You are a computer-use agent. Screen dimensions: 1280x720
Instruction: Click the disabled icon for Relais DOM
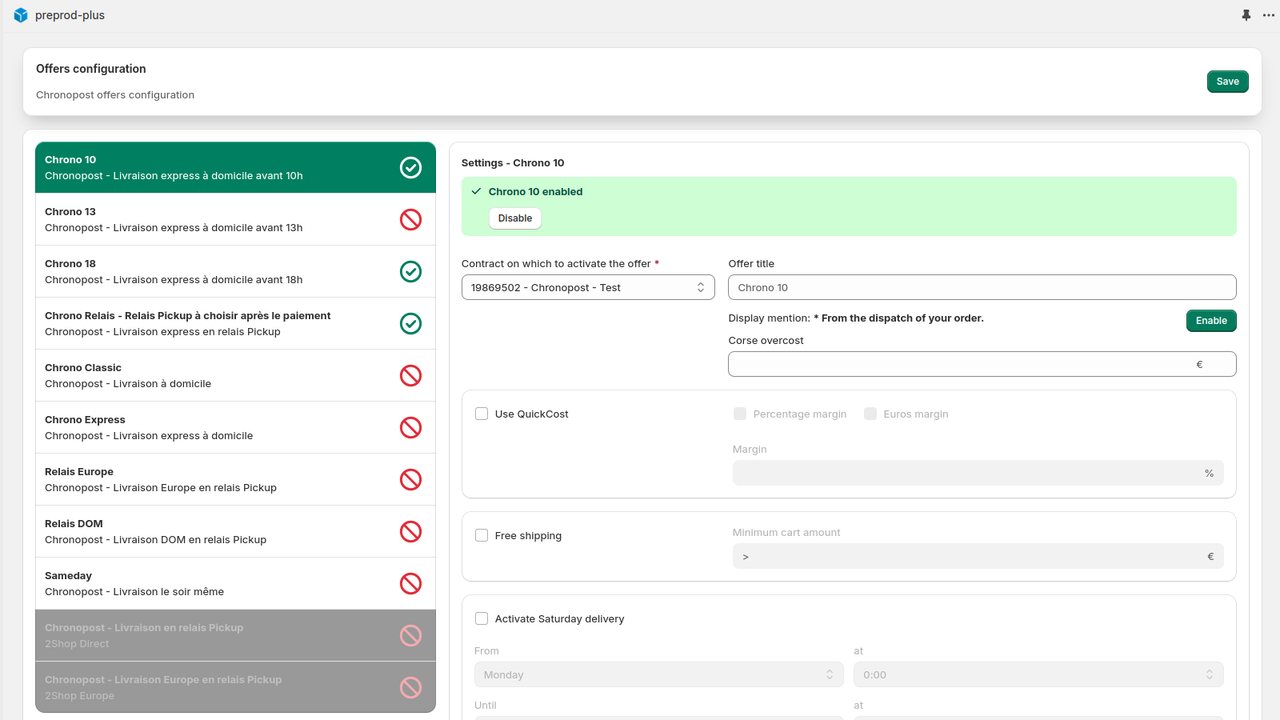coord(411,532)
